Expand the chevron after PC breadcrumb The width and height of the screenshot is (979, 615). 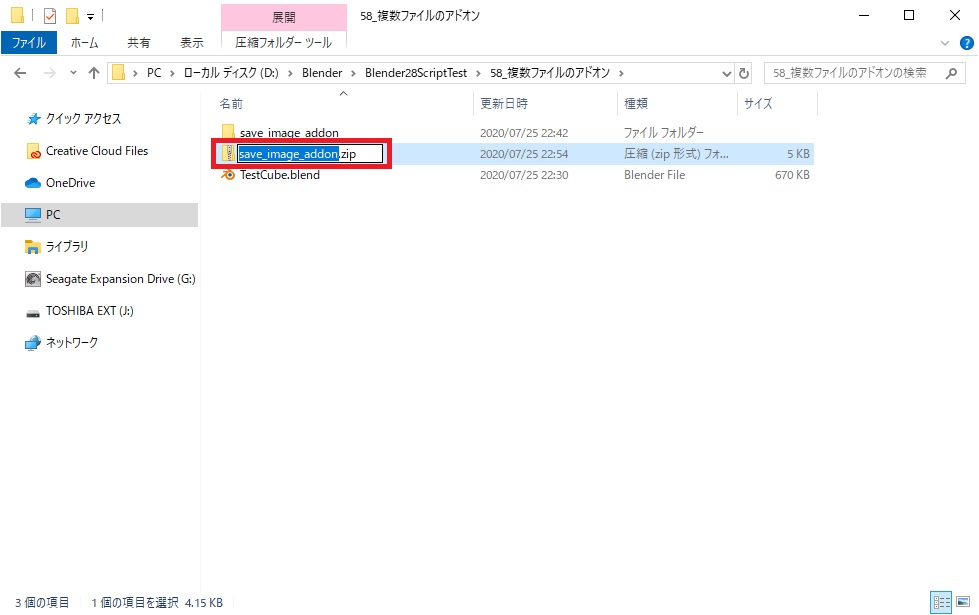click(172, 73)
